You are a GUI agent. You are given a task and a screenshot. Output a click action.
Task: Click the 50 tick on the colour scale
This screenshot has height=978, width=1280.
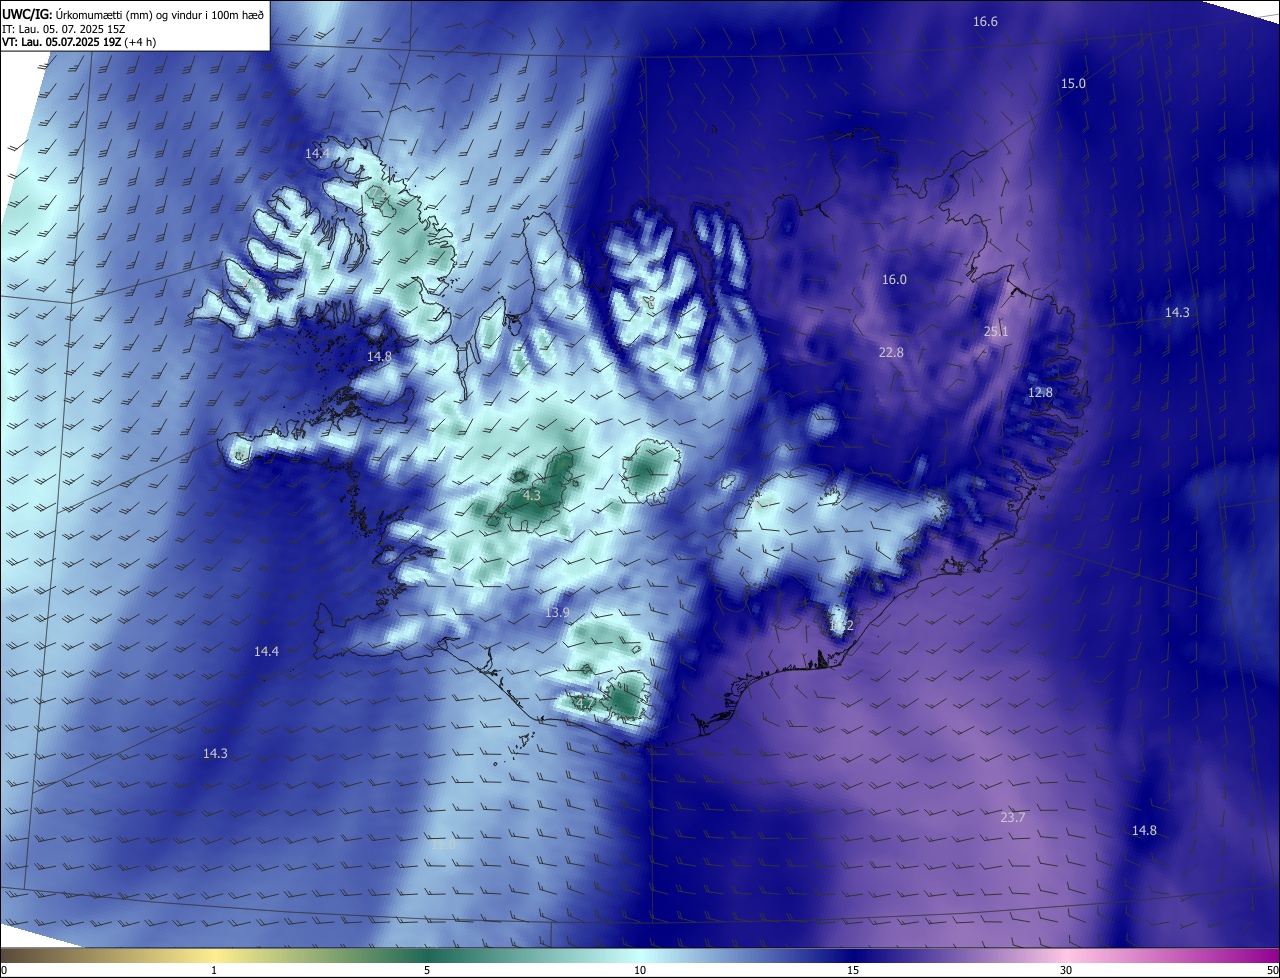(1272, 971)
